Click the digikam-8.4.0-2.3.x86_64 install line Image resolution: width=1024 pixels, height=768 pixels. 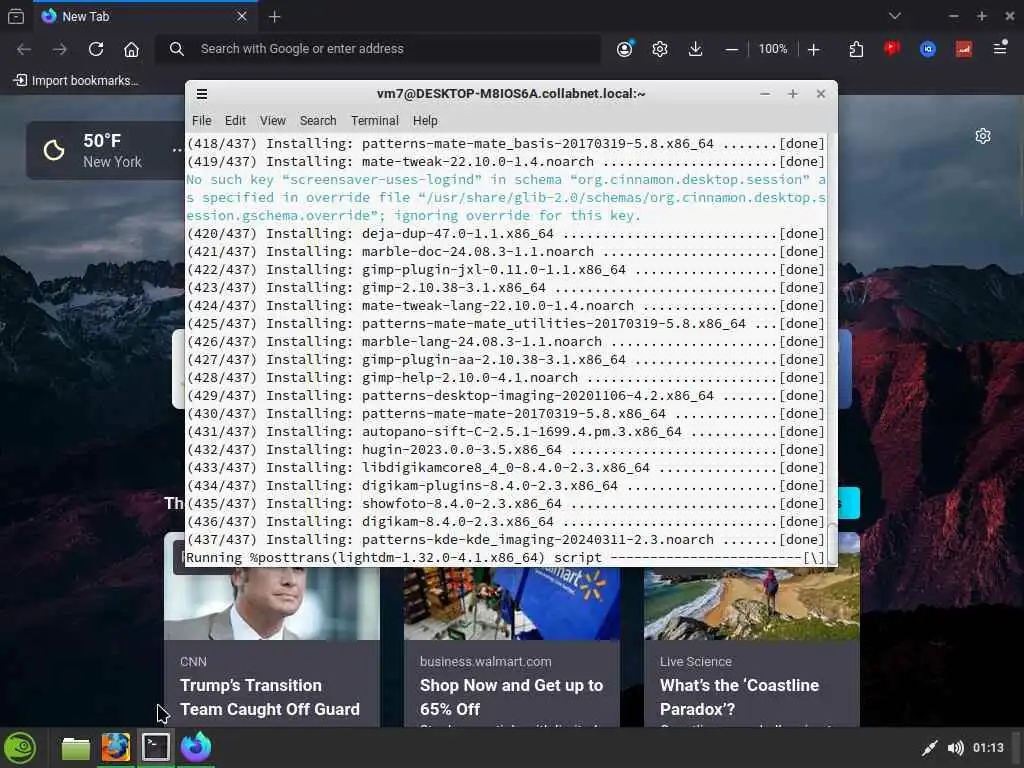pos(505,522)
